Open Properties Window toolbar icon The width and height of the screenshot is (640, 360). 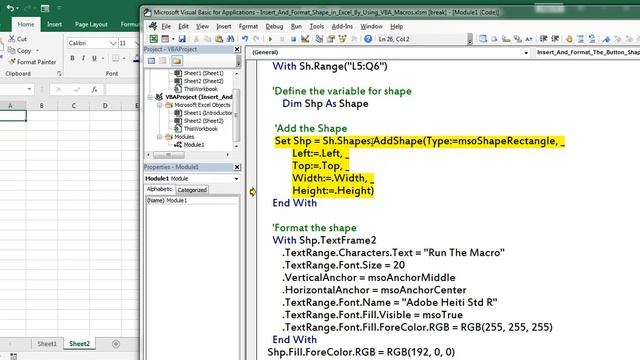point(331,39)
